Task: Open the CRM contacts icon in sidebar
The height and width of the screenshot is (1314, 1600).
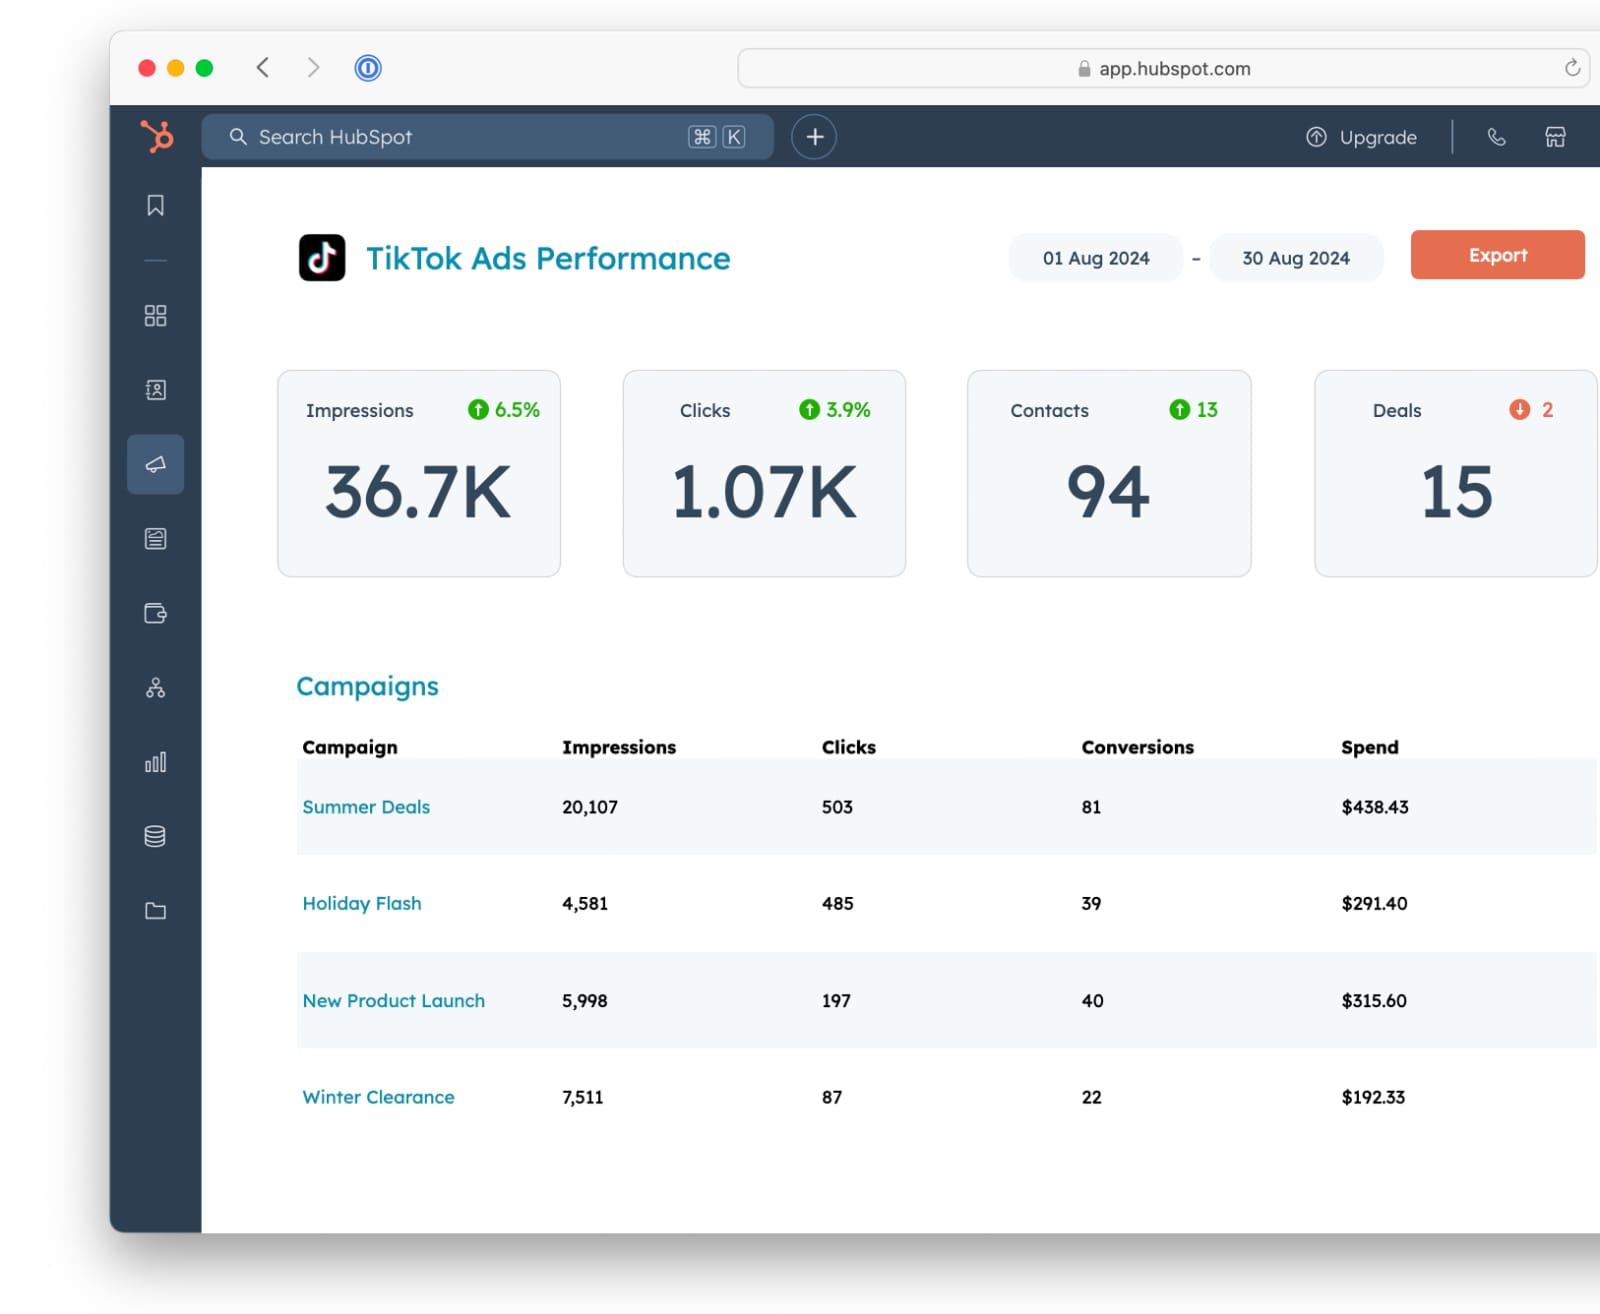Action: pyautogui.click(x=155, y=390)
